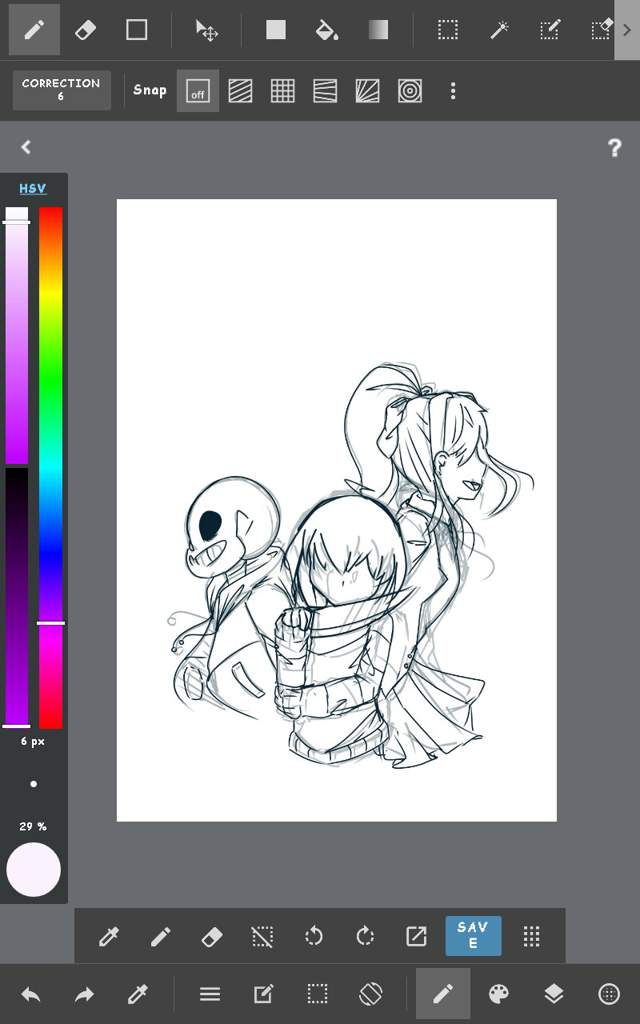Select Eraser in shortcut bar
This screenshot has width=640, height=1024.
pos(211,936)
